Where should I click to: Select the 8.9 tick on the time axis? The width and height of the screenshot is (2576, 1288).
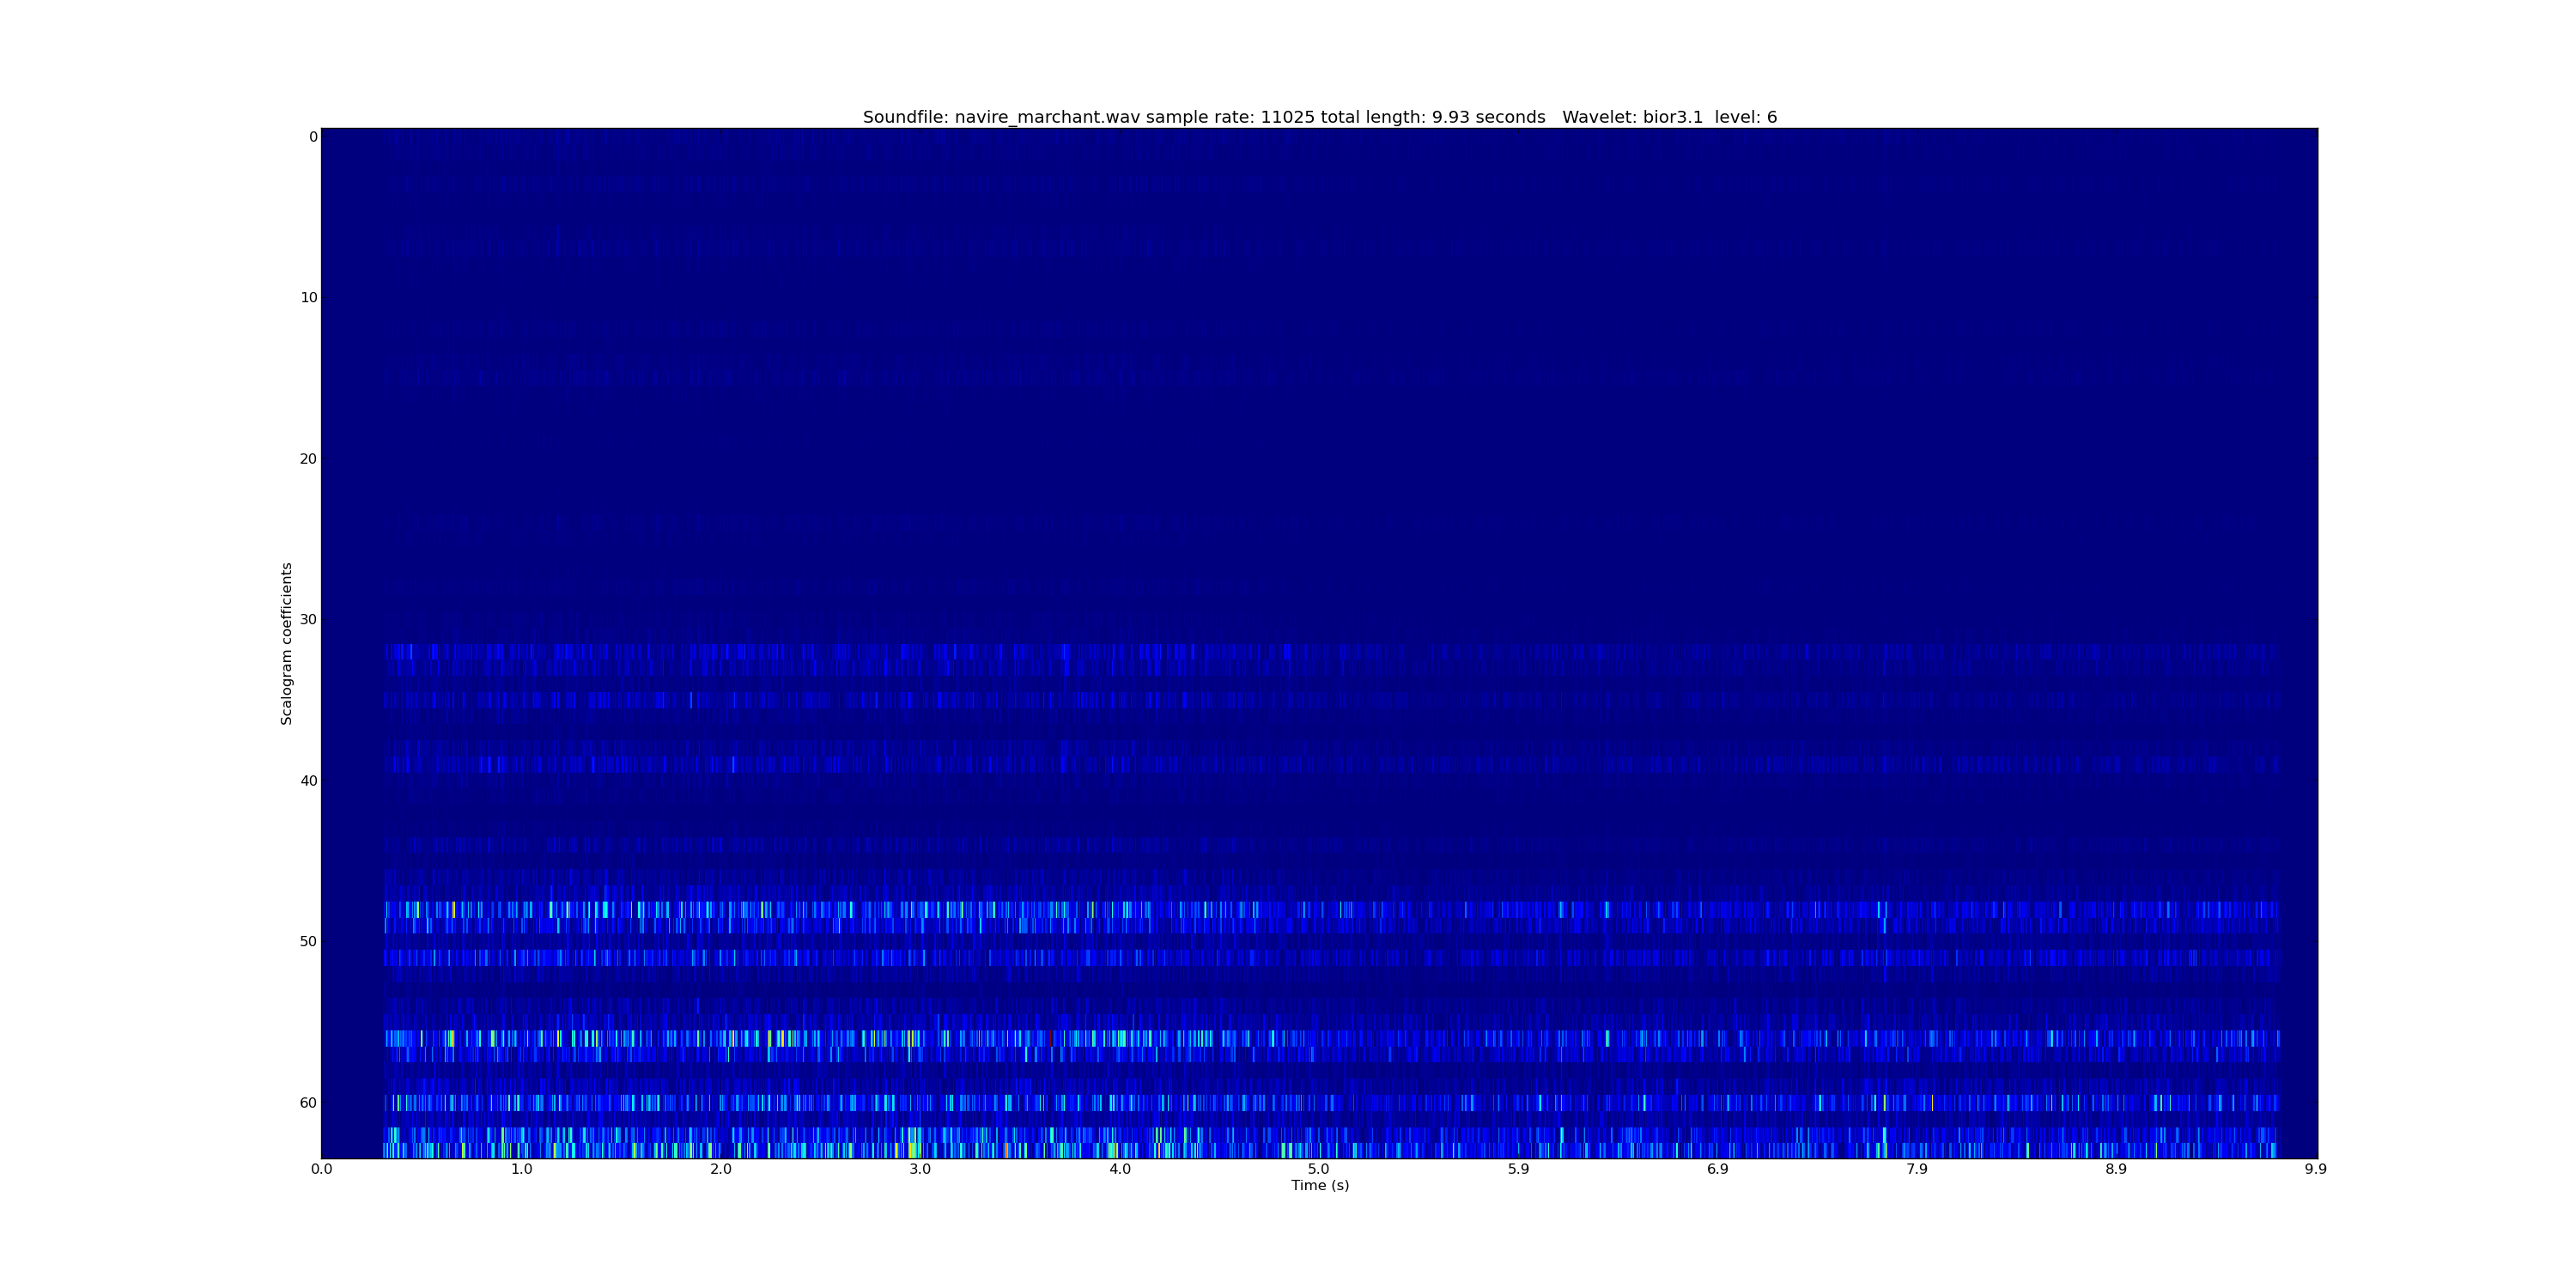tap(2116, 1169)
